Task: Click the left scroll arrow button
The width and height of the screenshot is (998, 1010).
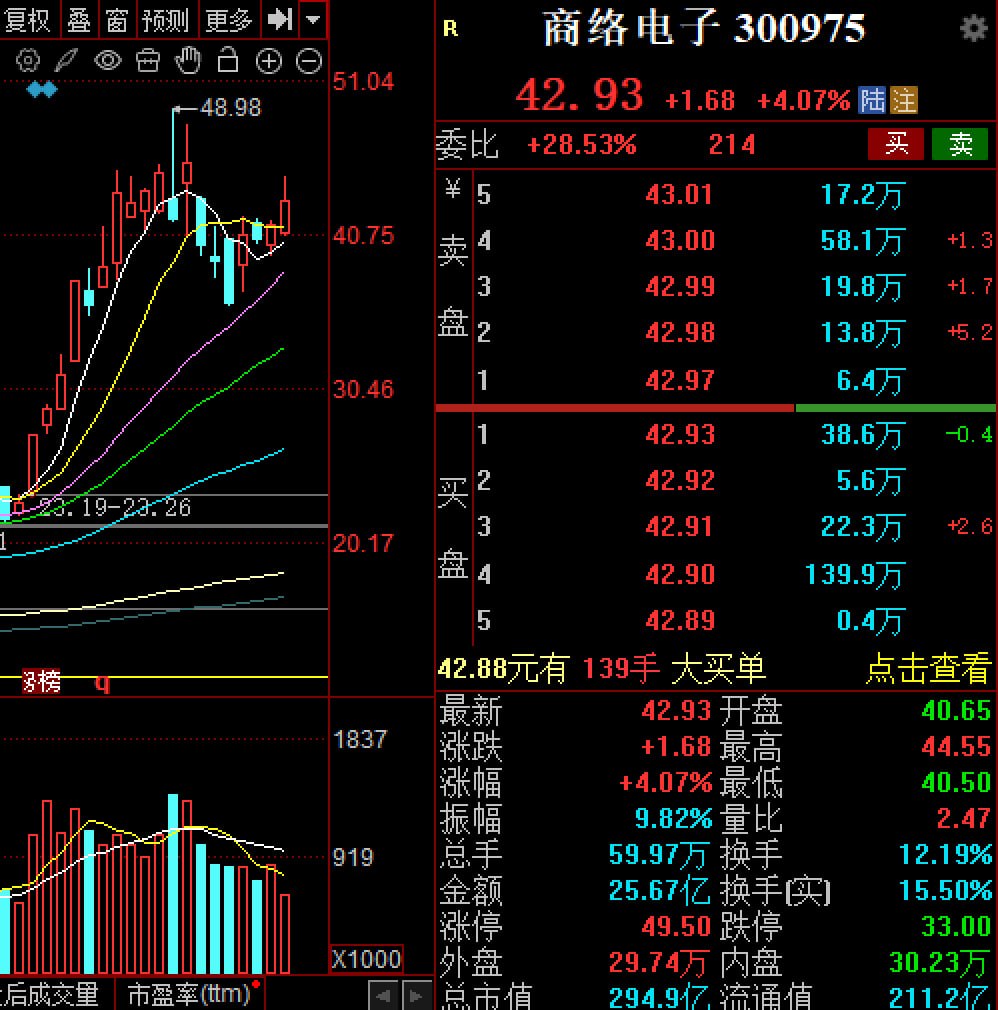Action: [x=383, y=996]
